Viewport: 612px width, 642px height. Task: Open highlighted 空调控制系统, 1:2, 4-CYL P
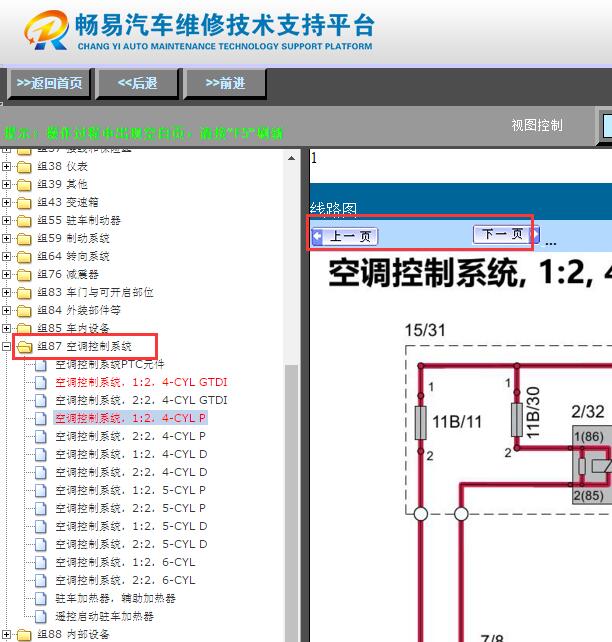131,418
